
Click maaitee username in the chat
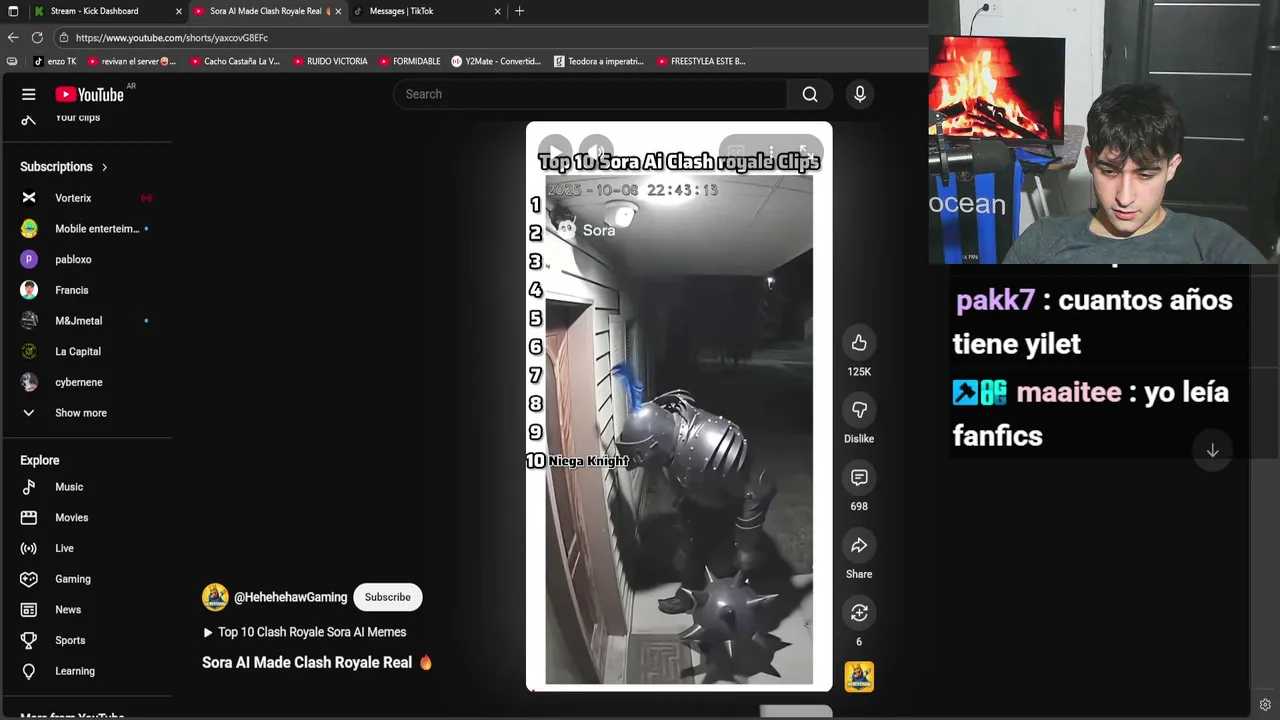1068,392
